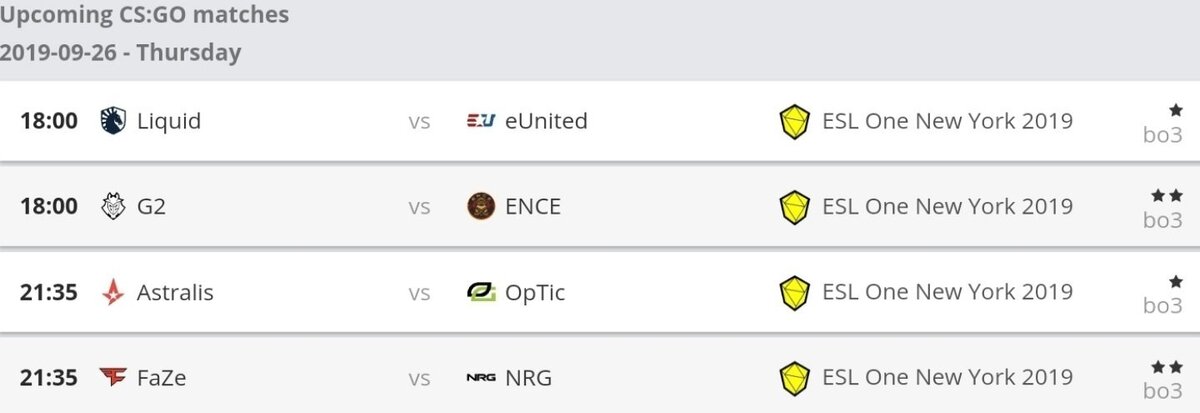The height and width of the screenshot is (413, 1200).
Task: Open ESL One New York 2019 in G2 row
Action: (x=947, y=207)
